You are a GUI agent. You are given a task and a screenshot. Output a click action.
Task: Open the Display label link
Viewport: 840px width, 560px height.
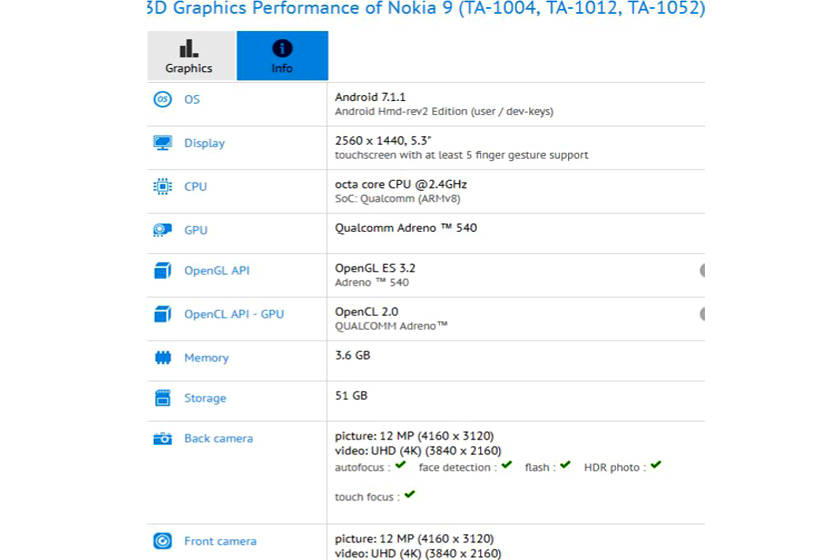[205, 143]
